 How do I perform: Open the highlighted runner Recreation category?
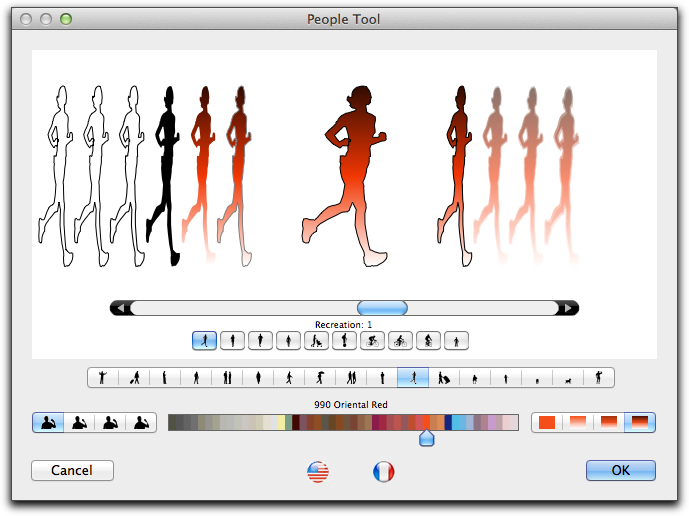click(413, 378)
